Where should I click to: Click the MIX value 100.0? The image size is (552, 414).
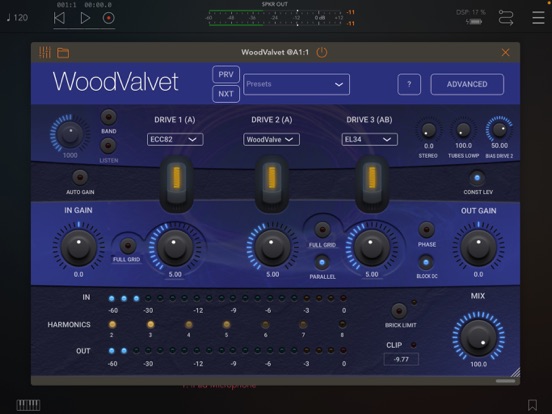[x=478, y=364]
